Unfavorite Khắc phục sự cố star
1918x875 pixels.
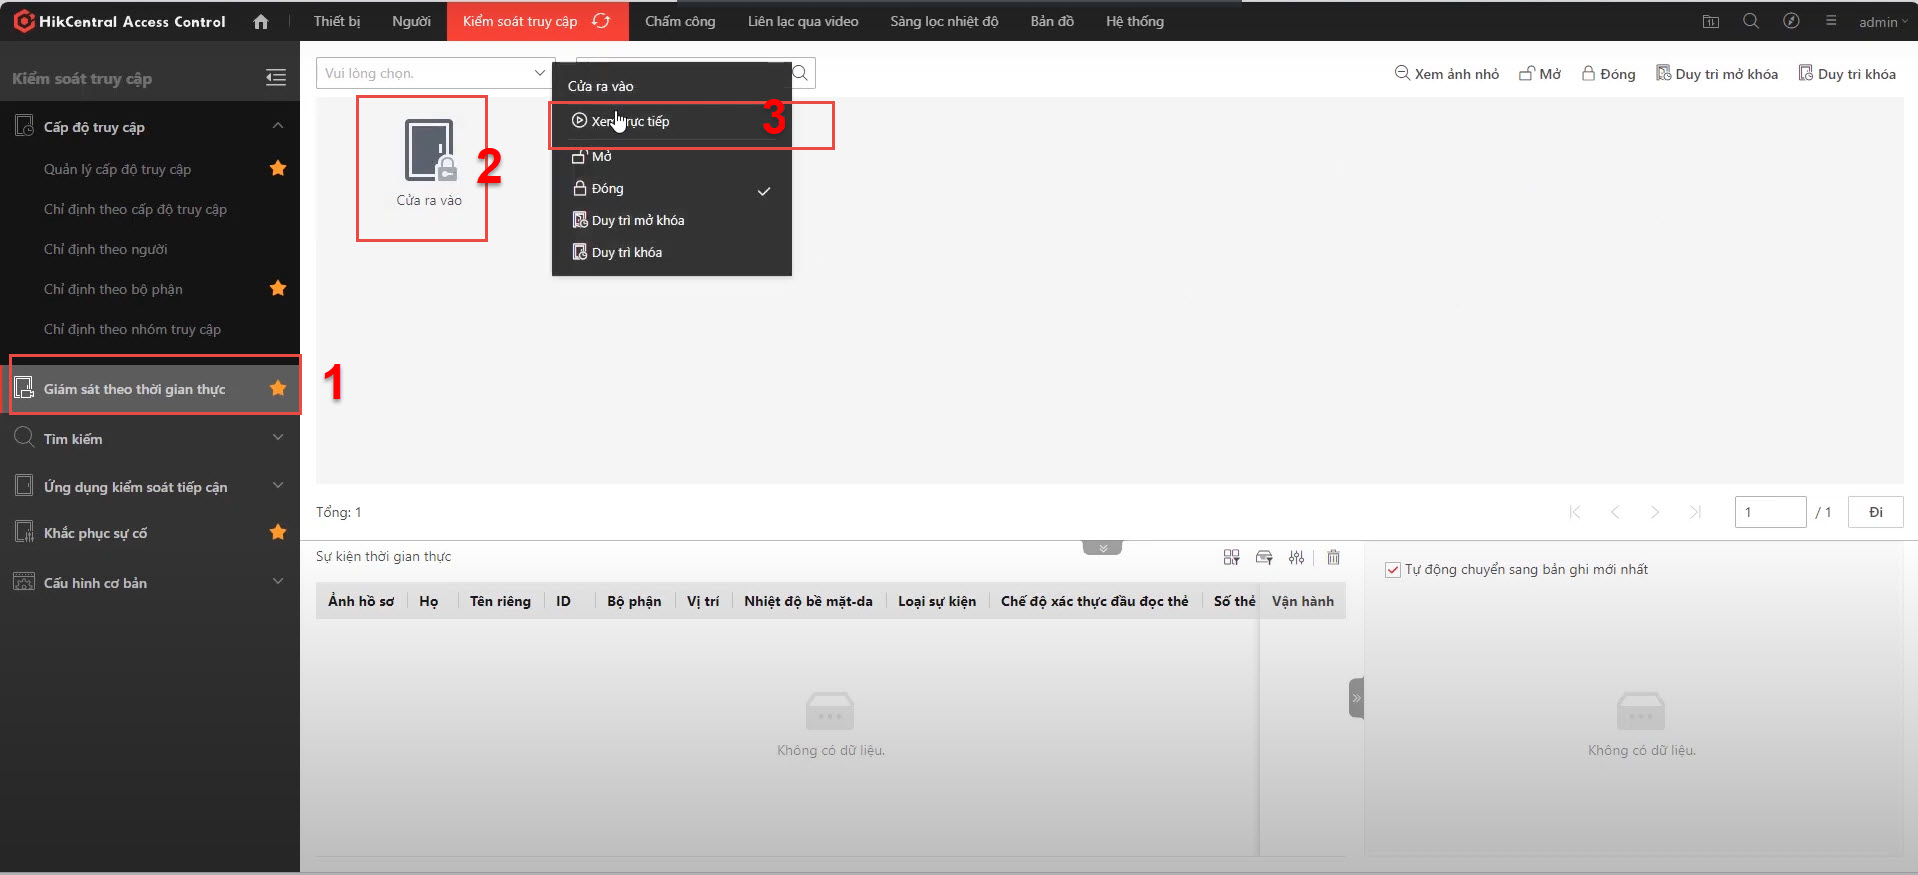point(278,532)
